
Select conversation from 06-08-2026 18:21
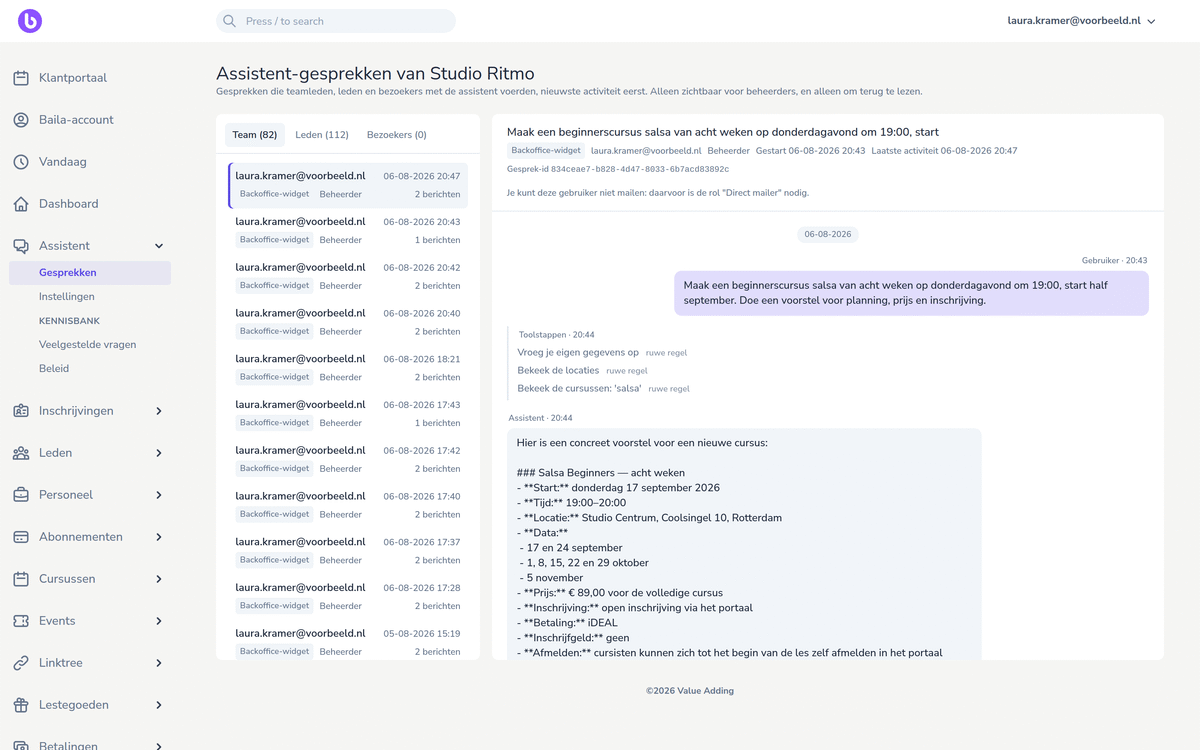pyautogui.click(x=348, y=368)
